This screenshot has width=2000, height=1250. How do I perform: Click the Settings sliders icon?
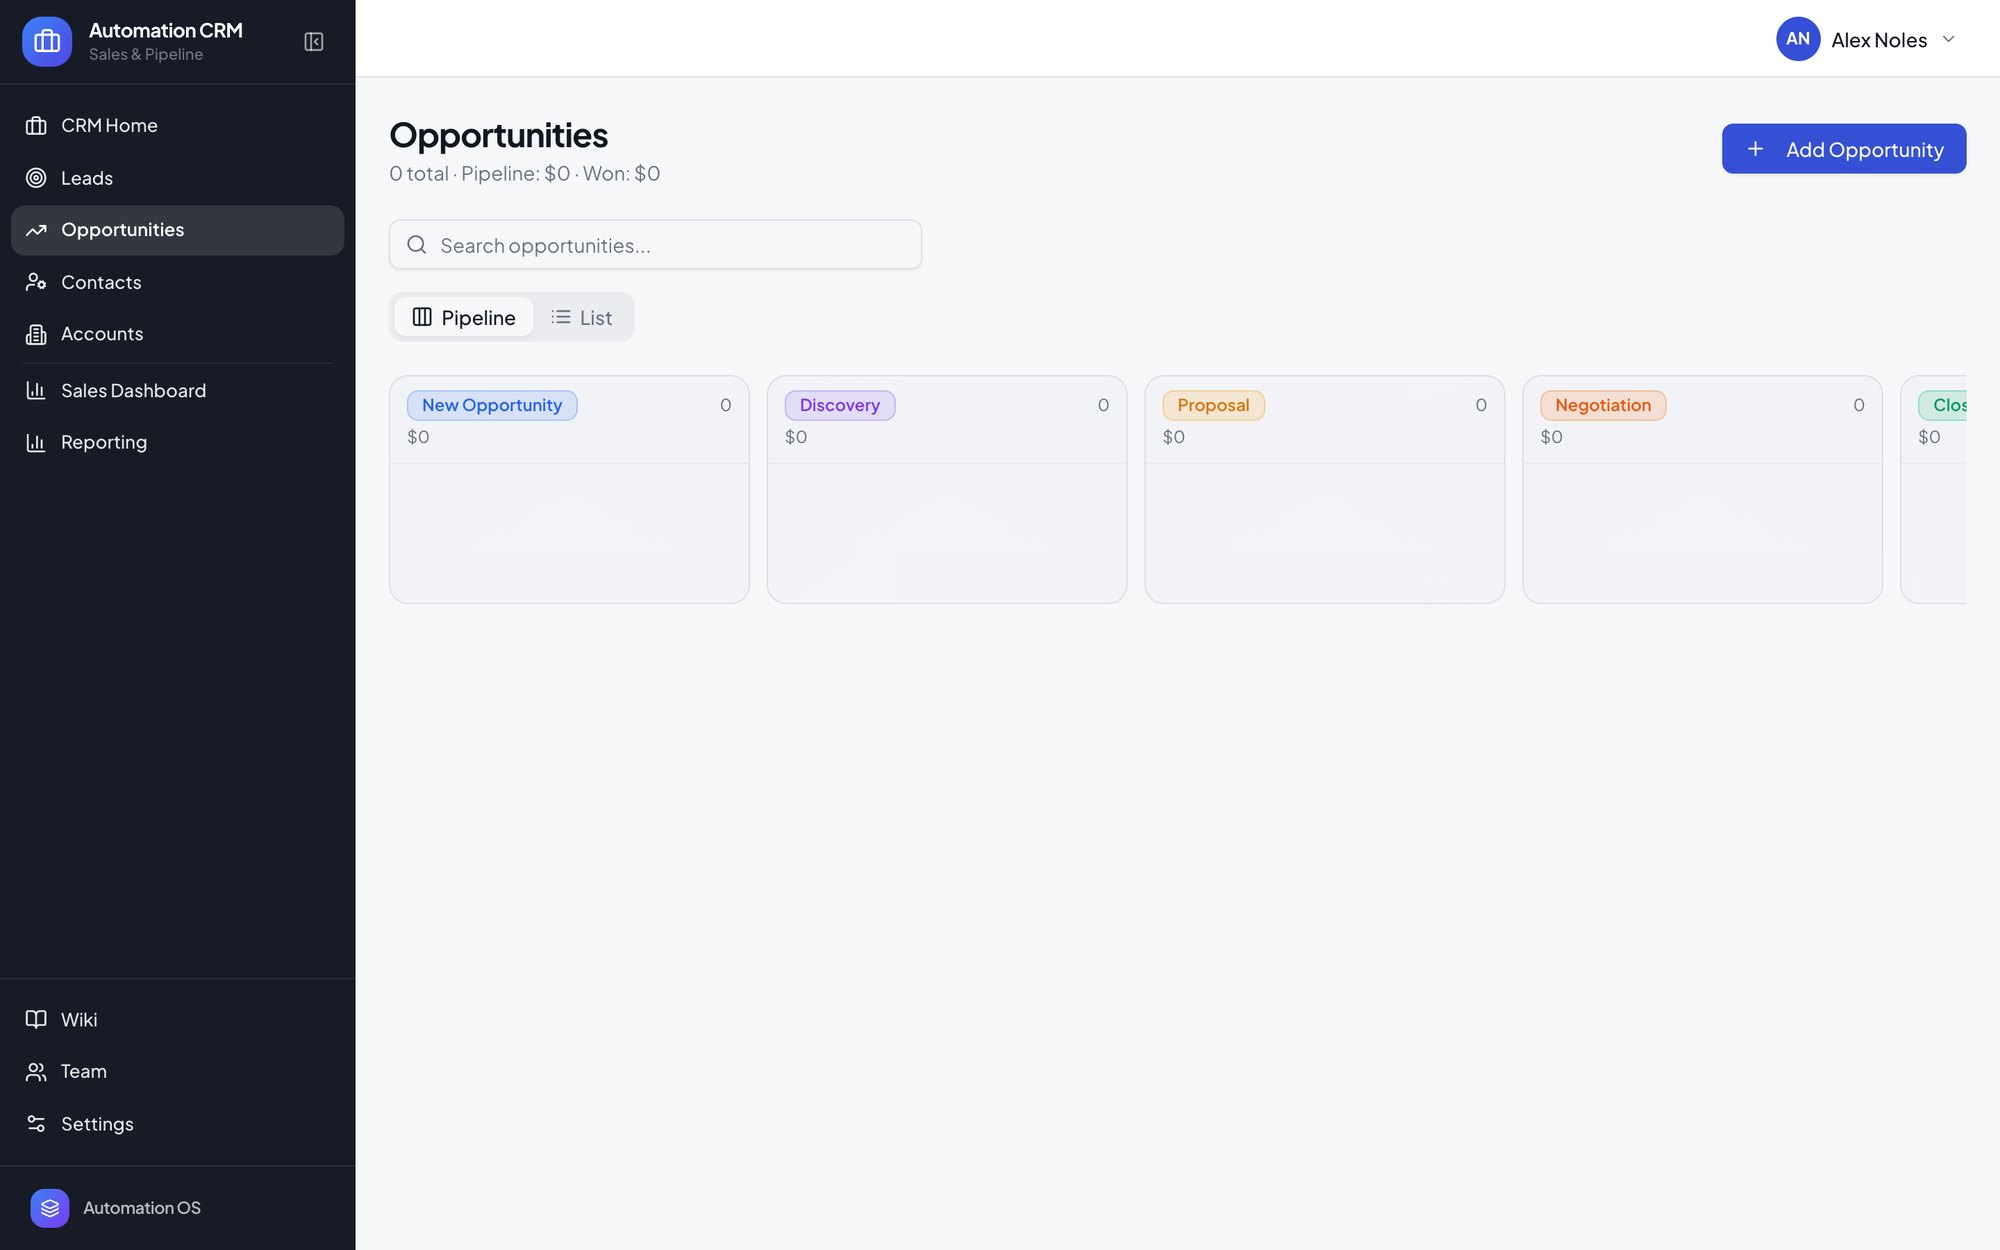click(36, 1124)
